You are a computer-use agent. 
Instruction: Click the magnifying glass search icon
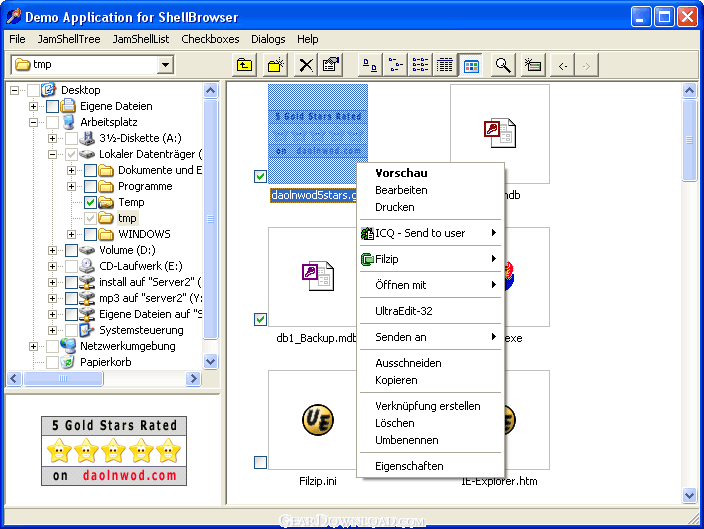(503, 65)
